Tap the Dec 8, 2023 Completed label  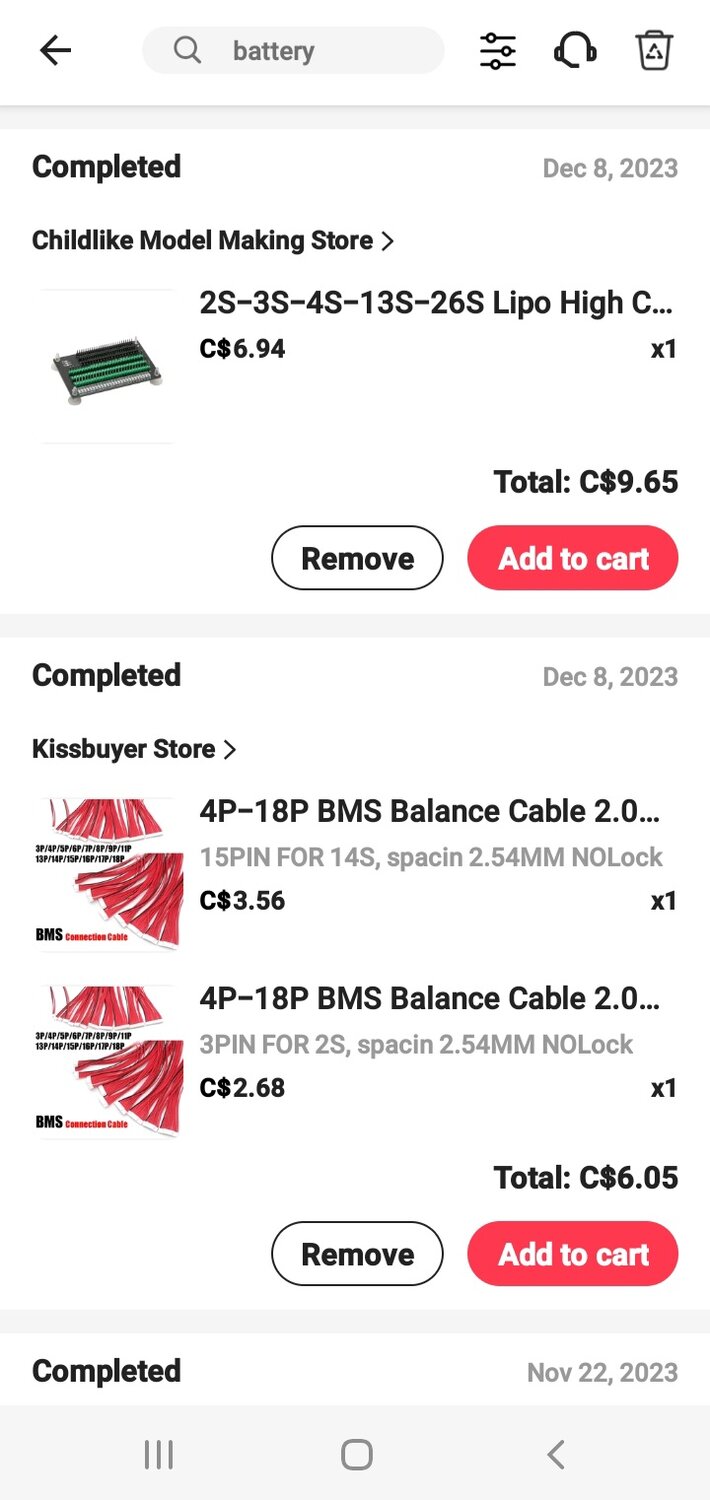pos(106,168)
